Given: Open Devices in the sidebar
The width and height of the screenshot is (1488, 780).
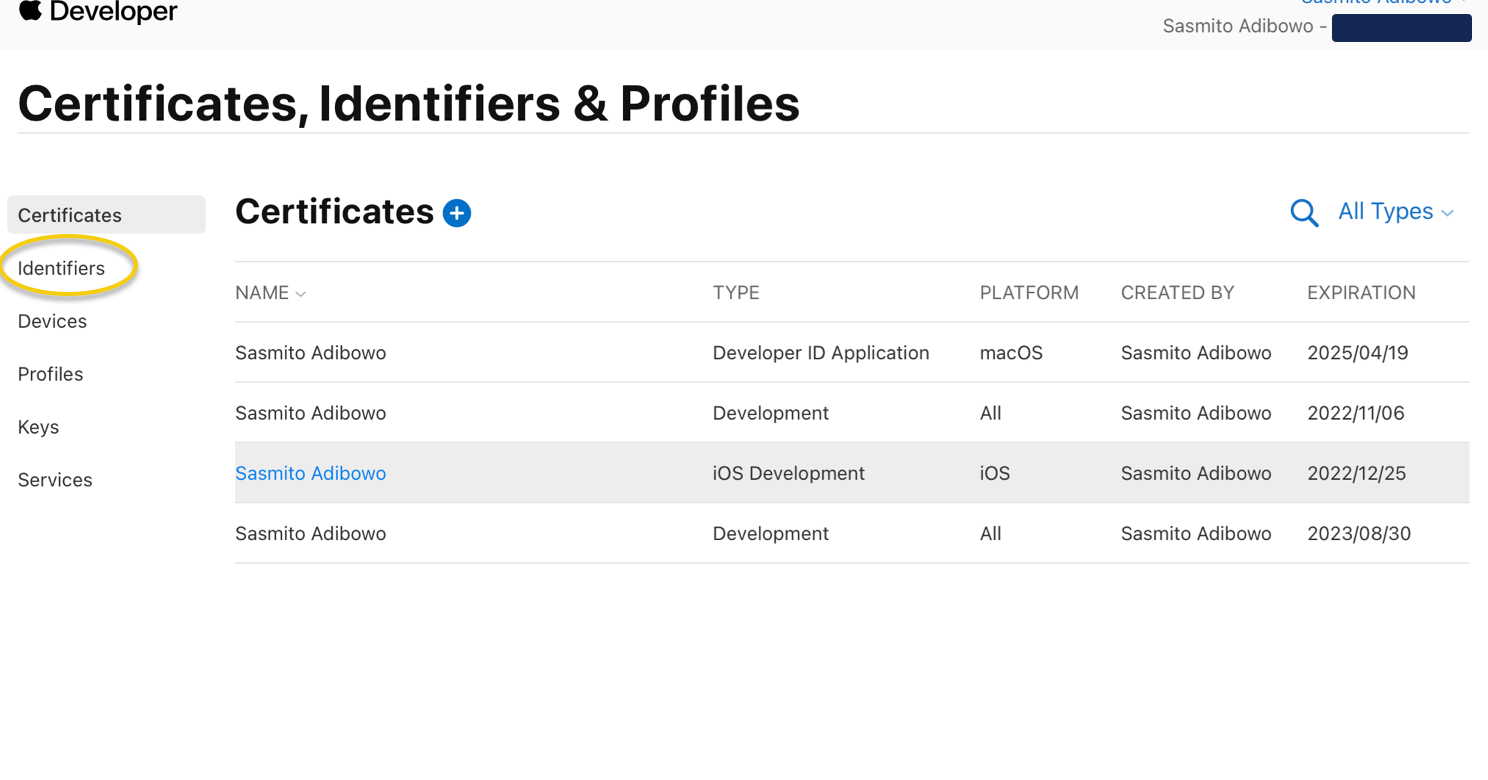Looking at the screenshot, I should (x=52, y=321).
